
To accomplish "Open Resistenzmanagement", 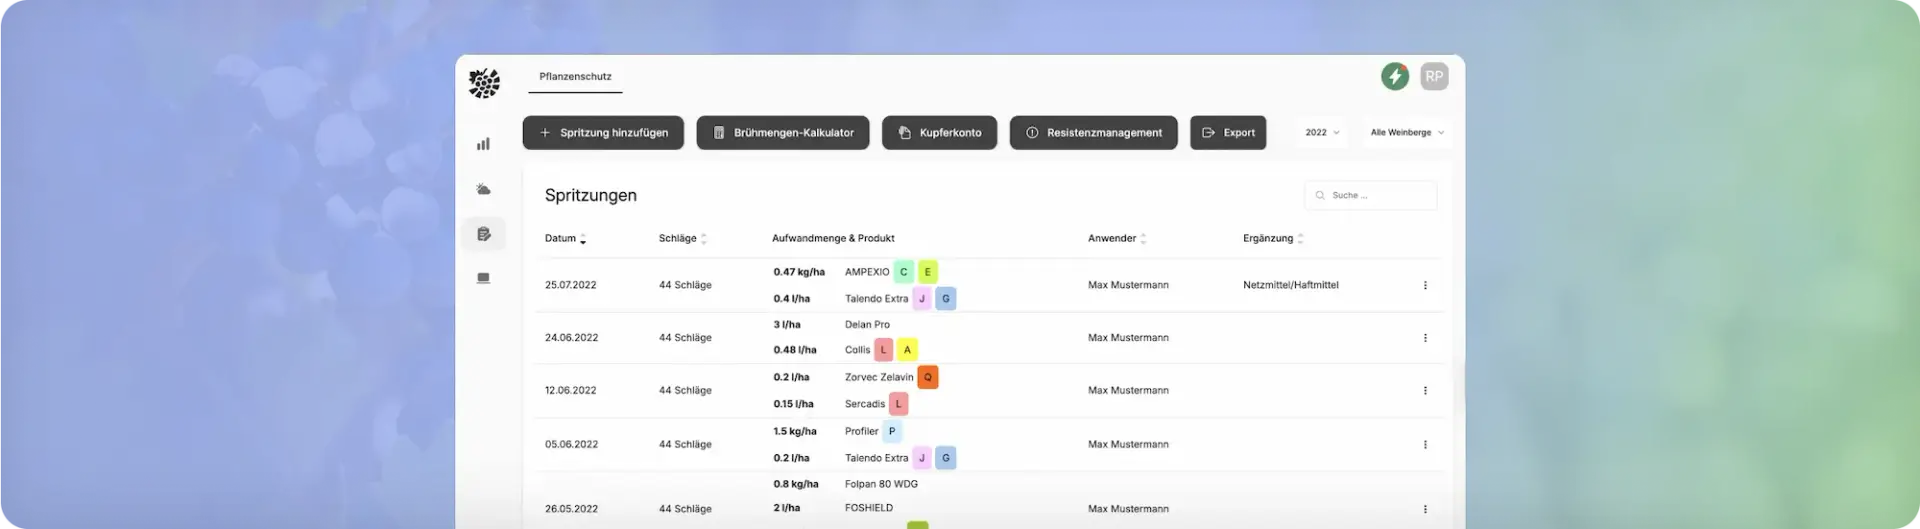I will pyautogui.click(x=1094, y=133).
